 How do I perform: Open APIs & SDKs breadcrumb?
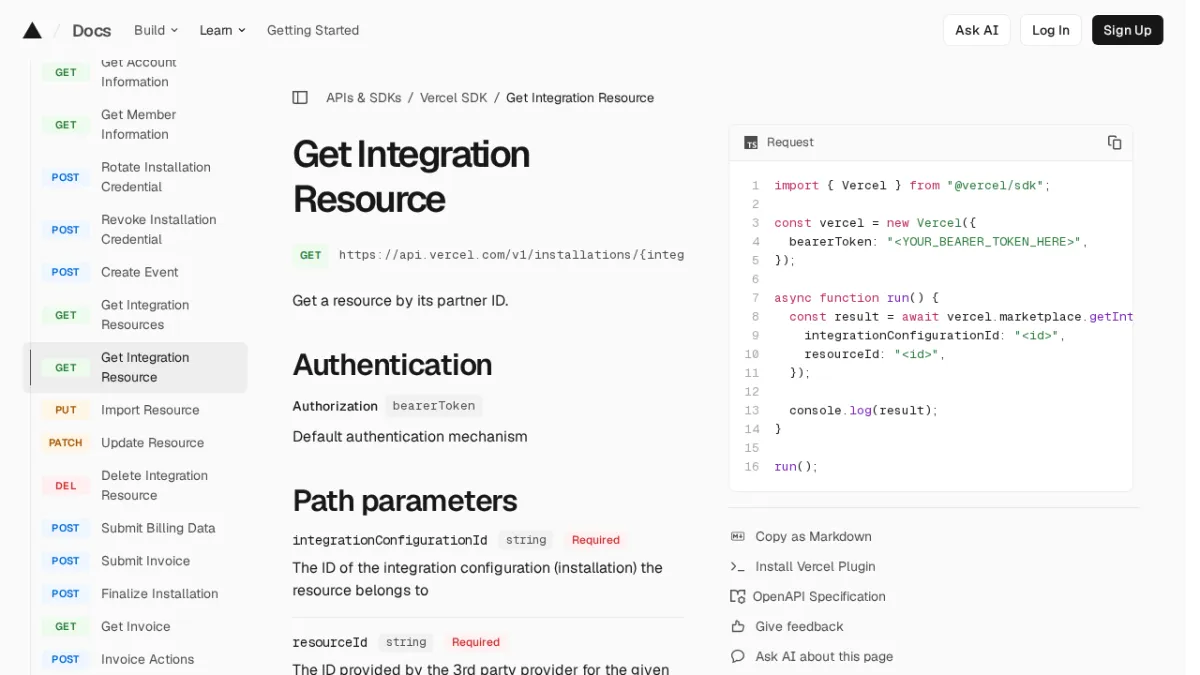[x=364, y=98]
